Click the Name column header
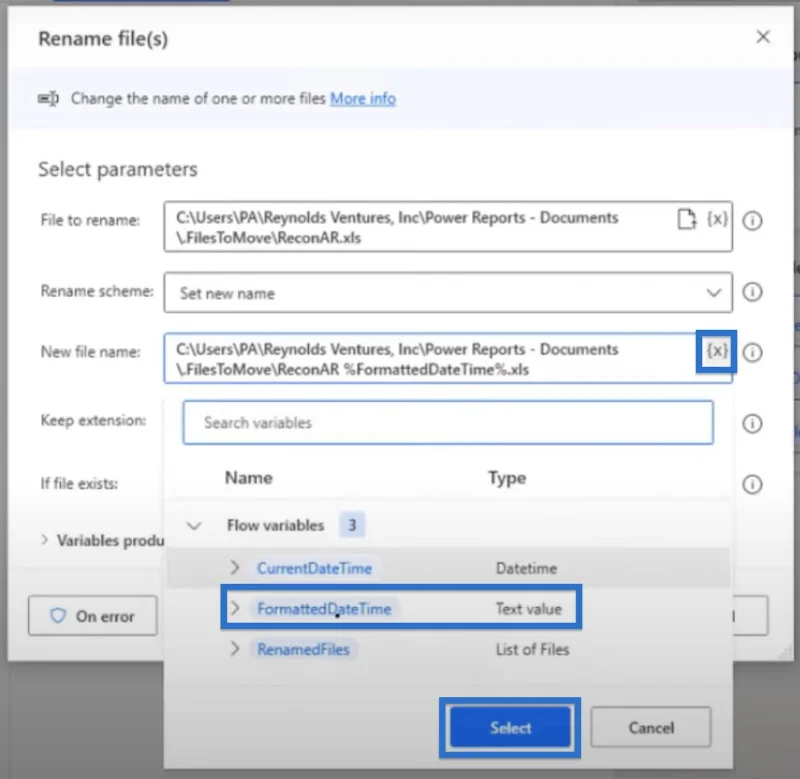The width and height of the screenshot is (800, 779). [x=248, y=478]
